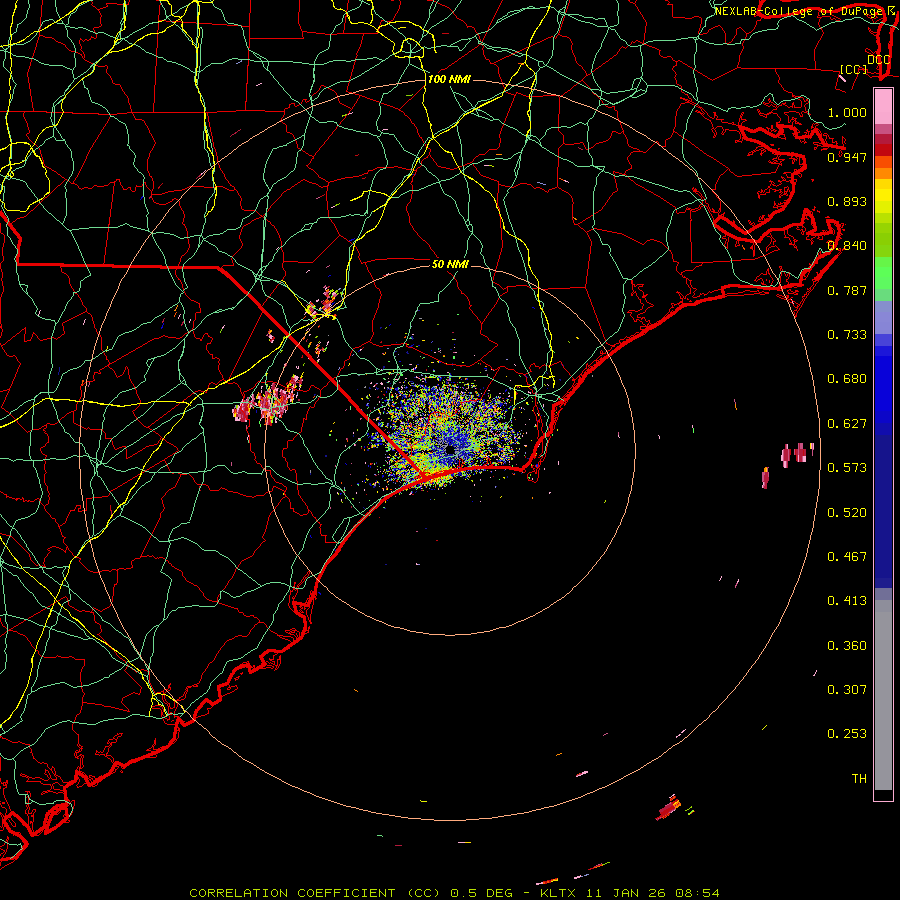Click the 0.520 scale value
900x900 pixels.
(847, 513)
